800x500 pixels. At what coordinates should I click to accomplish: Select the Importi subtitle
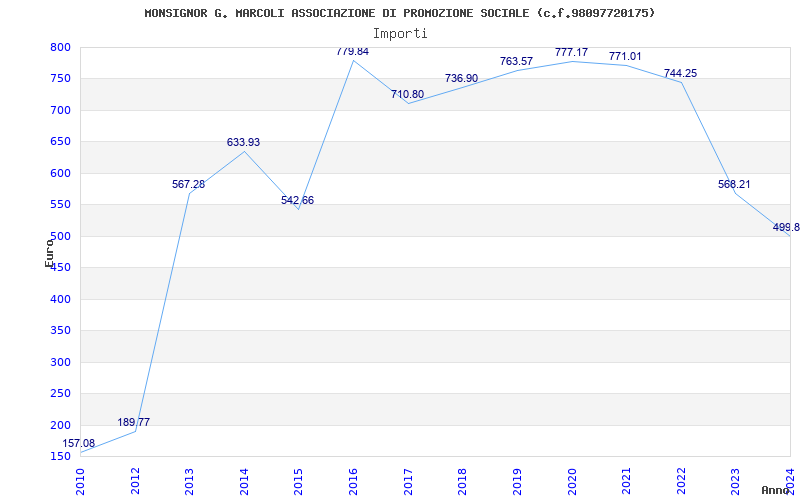(400, 34)
